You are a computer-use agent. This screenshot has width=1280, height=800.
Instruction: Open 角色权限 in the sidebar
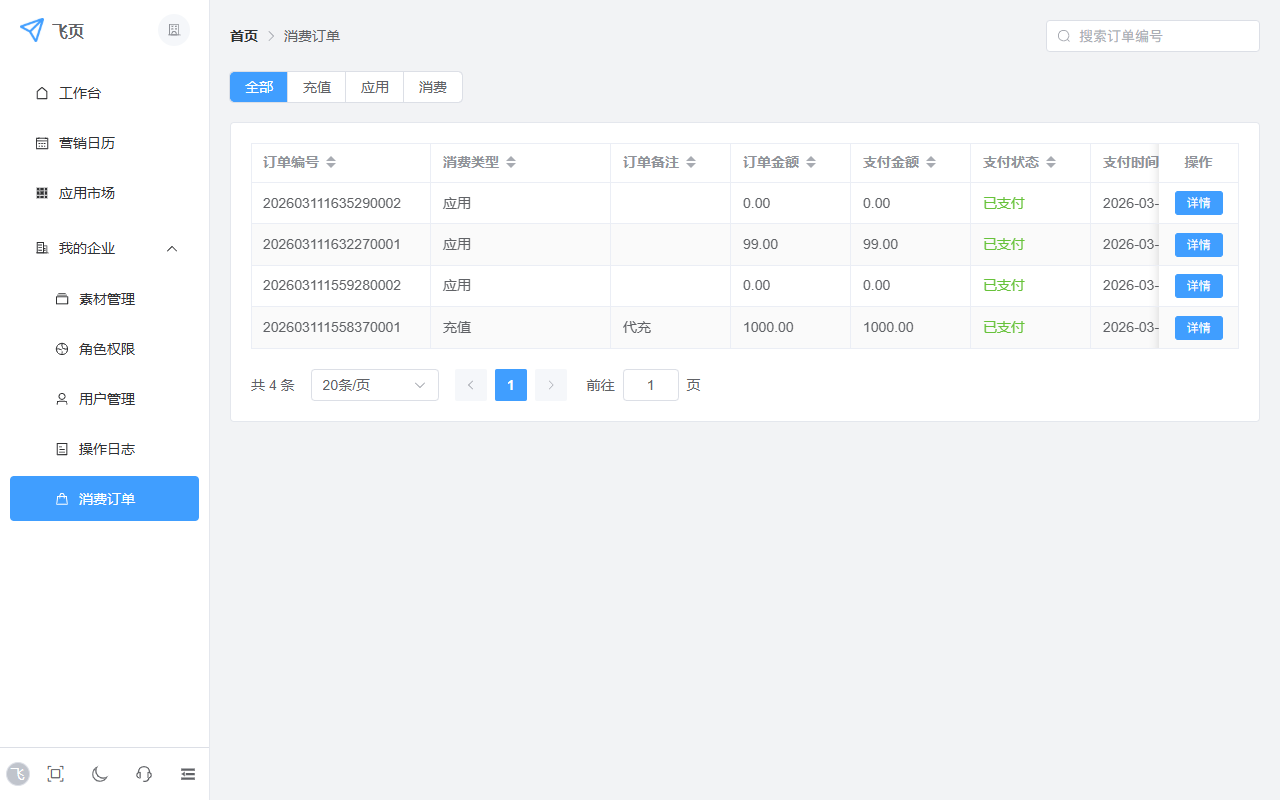(x=107, y=349)
